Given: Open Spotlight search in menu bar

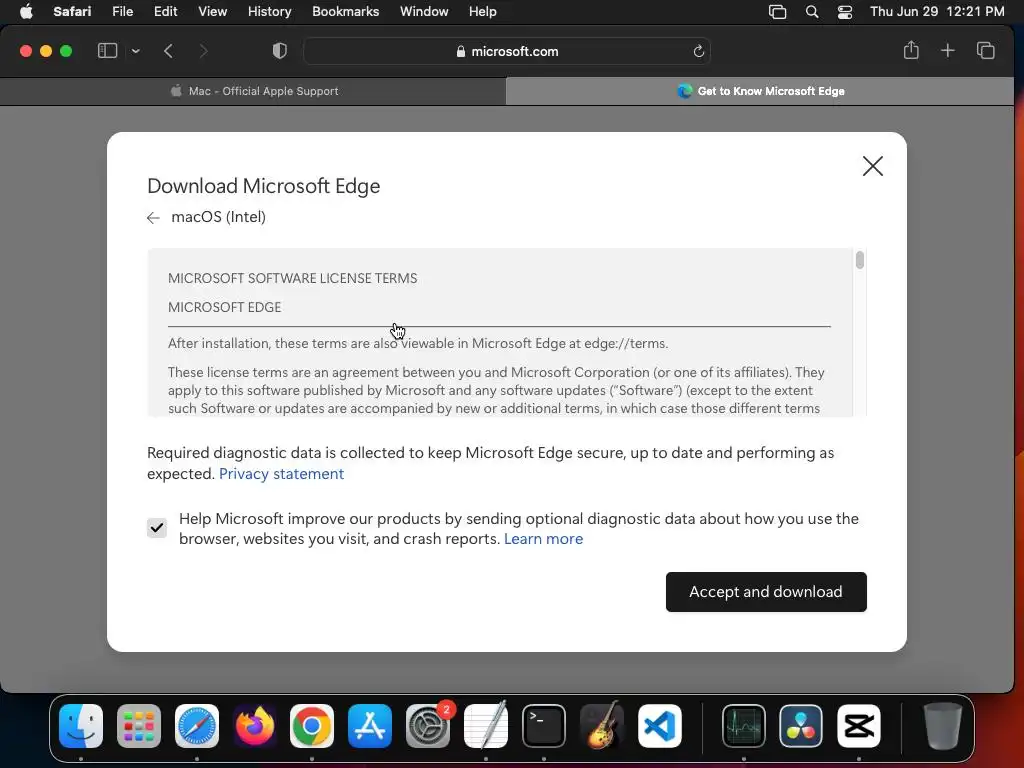Looking at the screenshot, I should (x=812, y=12).
